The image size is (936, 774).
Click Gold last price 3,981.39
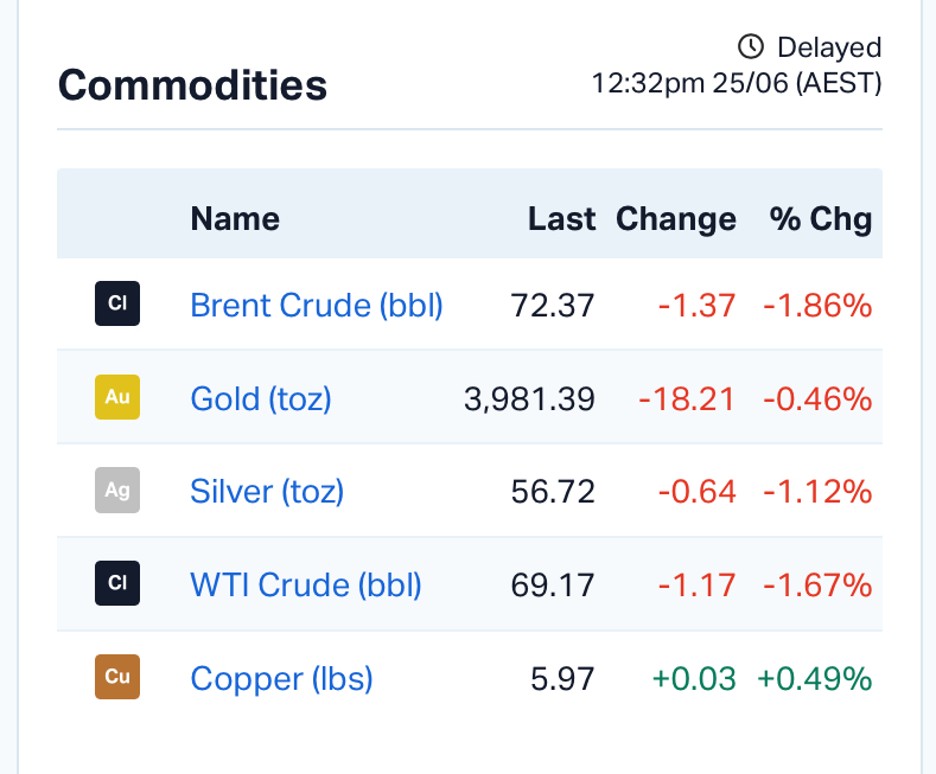coord(529,399)
